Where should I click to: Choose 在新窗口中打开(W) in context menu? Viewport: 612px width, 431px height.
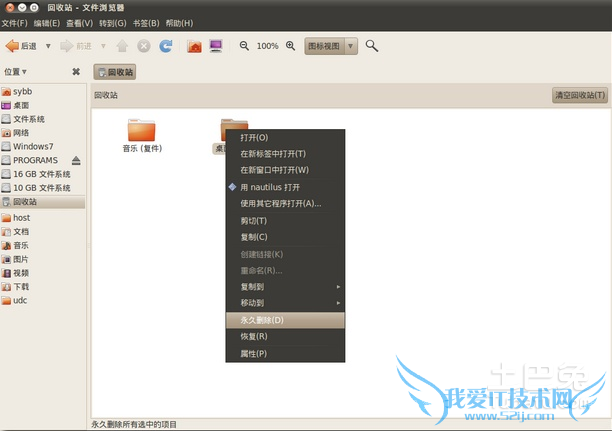pyautogui.click(x=285, y=170)
